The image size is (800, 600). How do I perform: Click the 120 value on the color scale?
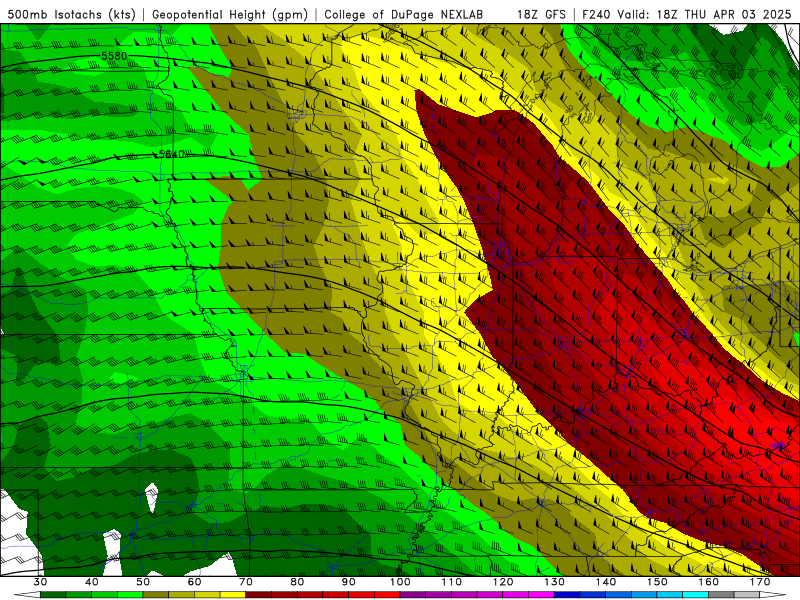tap(503, 582)
